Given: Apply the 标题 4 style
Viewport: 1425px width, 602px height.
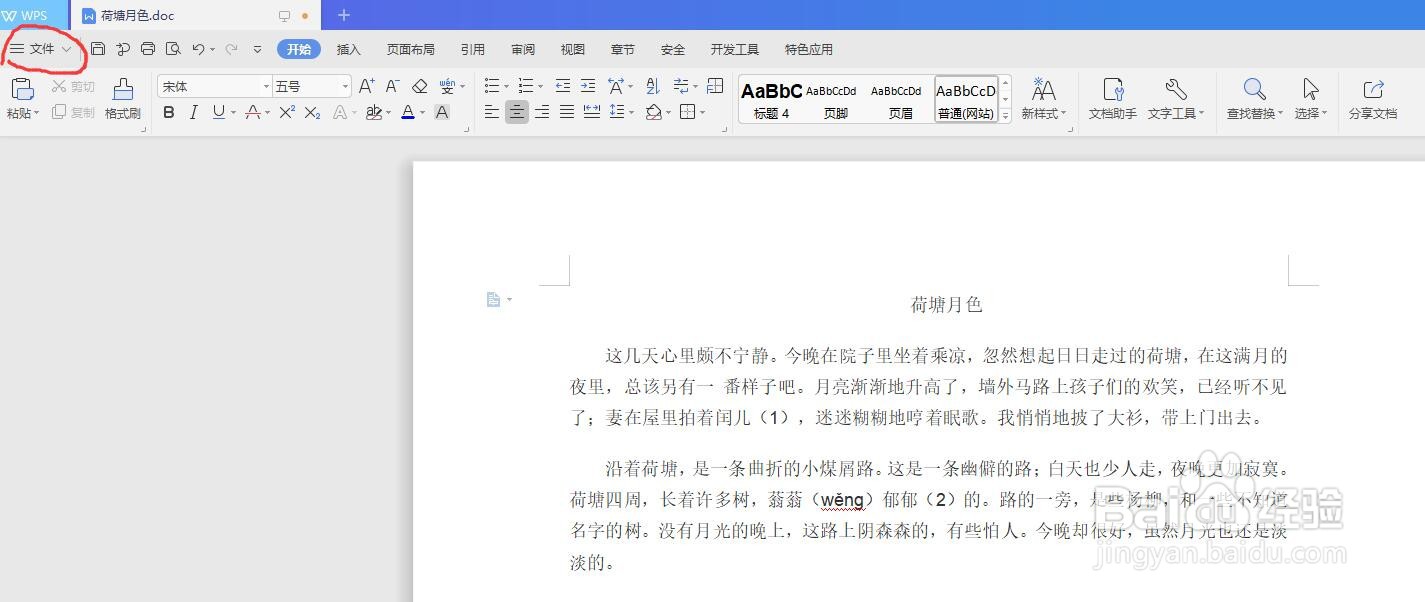Looking at the screenshot, I should (770, 97).
